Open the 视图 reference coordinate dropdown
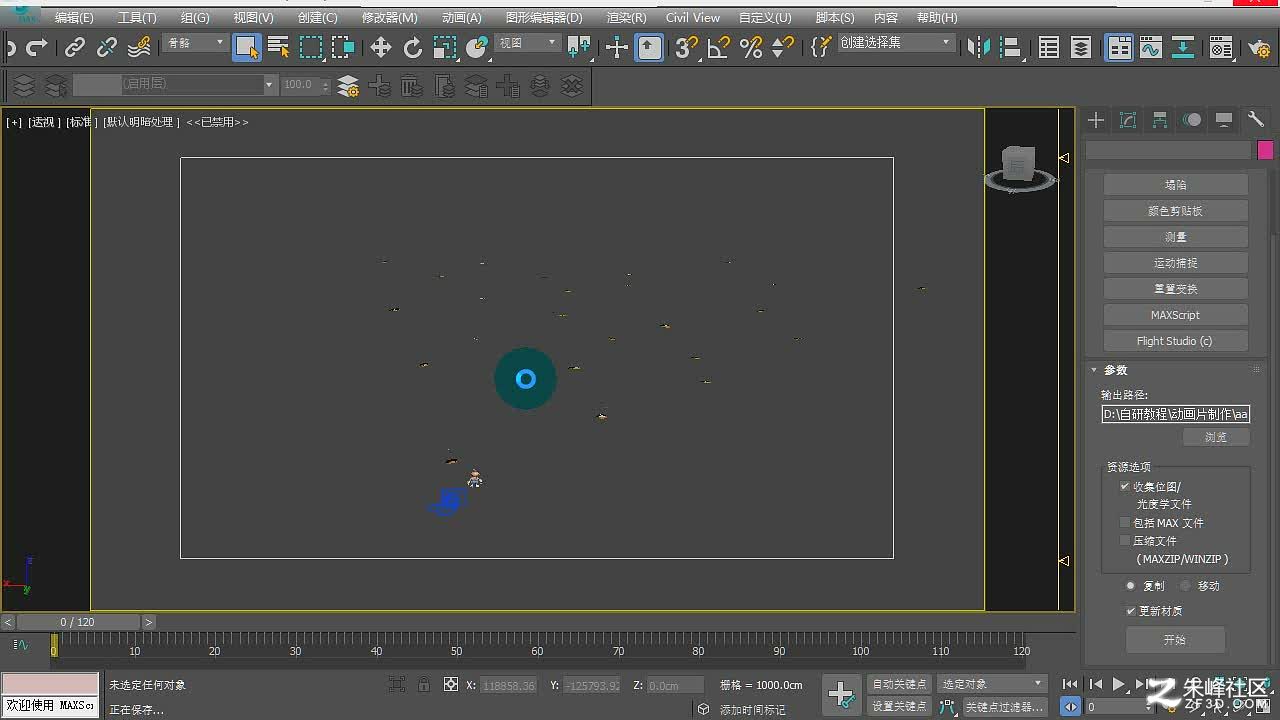The width and height of the screenshot is (1280, 720). coord(527,43)
